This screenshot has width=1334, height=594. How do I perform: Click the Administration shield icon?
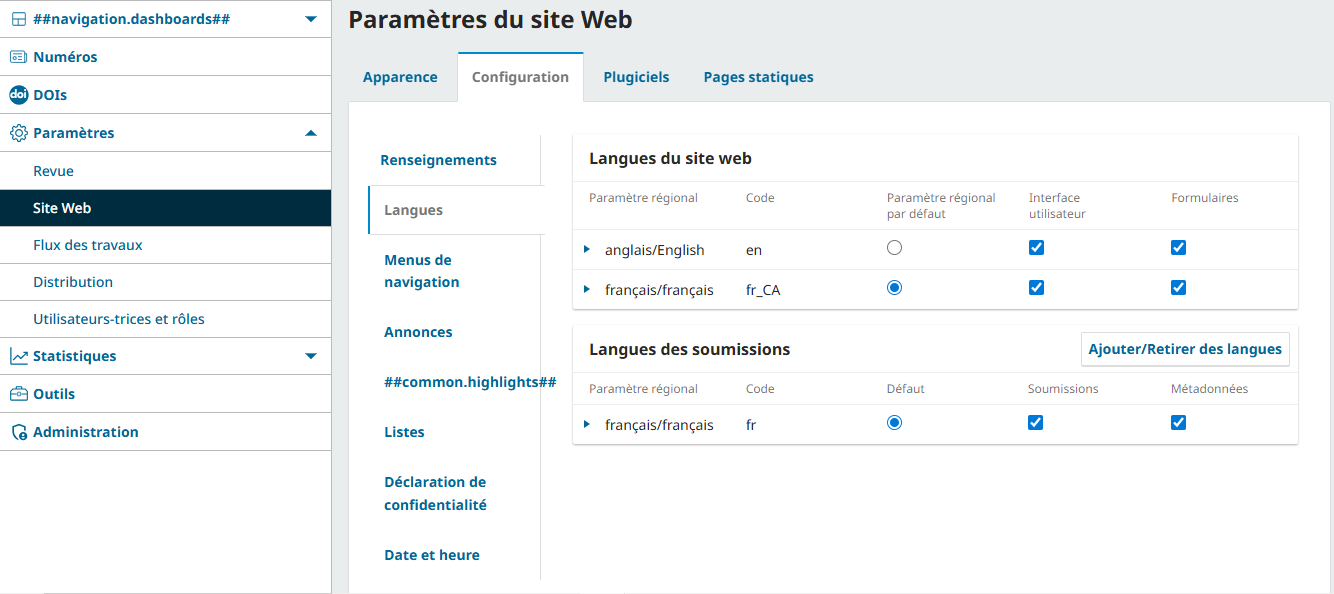click(x=18, y=432)
